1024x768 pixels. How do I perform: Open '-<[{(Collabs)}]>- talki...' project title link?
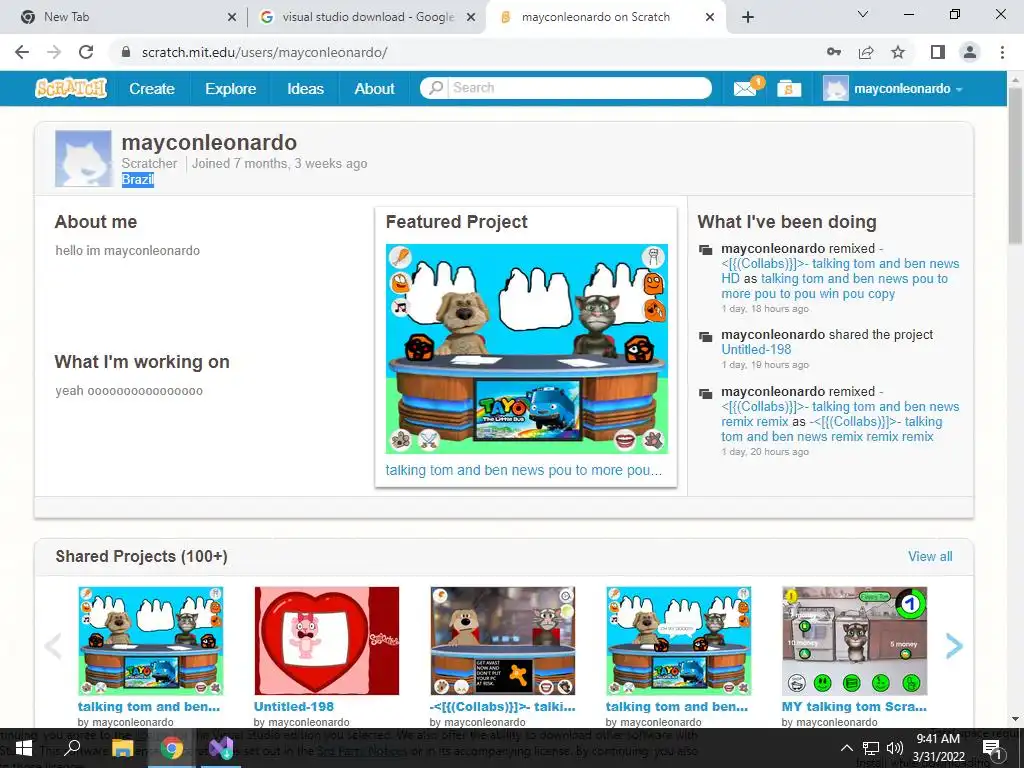503,707
